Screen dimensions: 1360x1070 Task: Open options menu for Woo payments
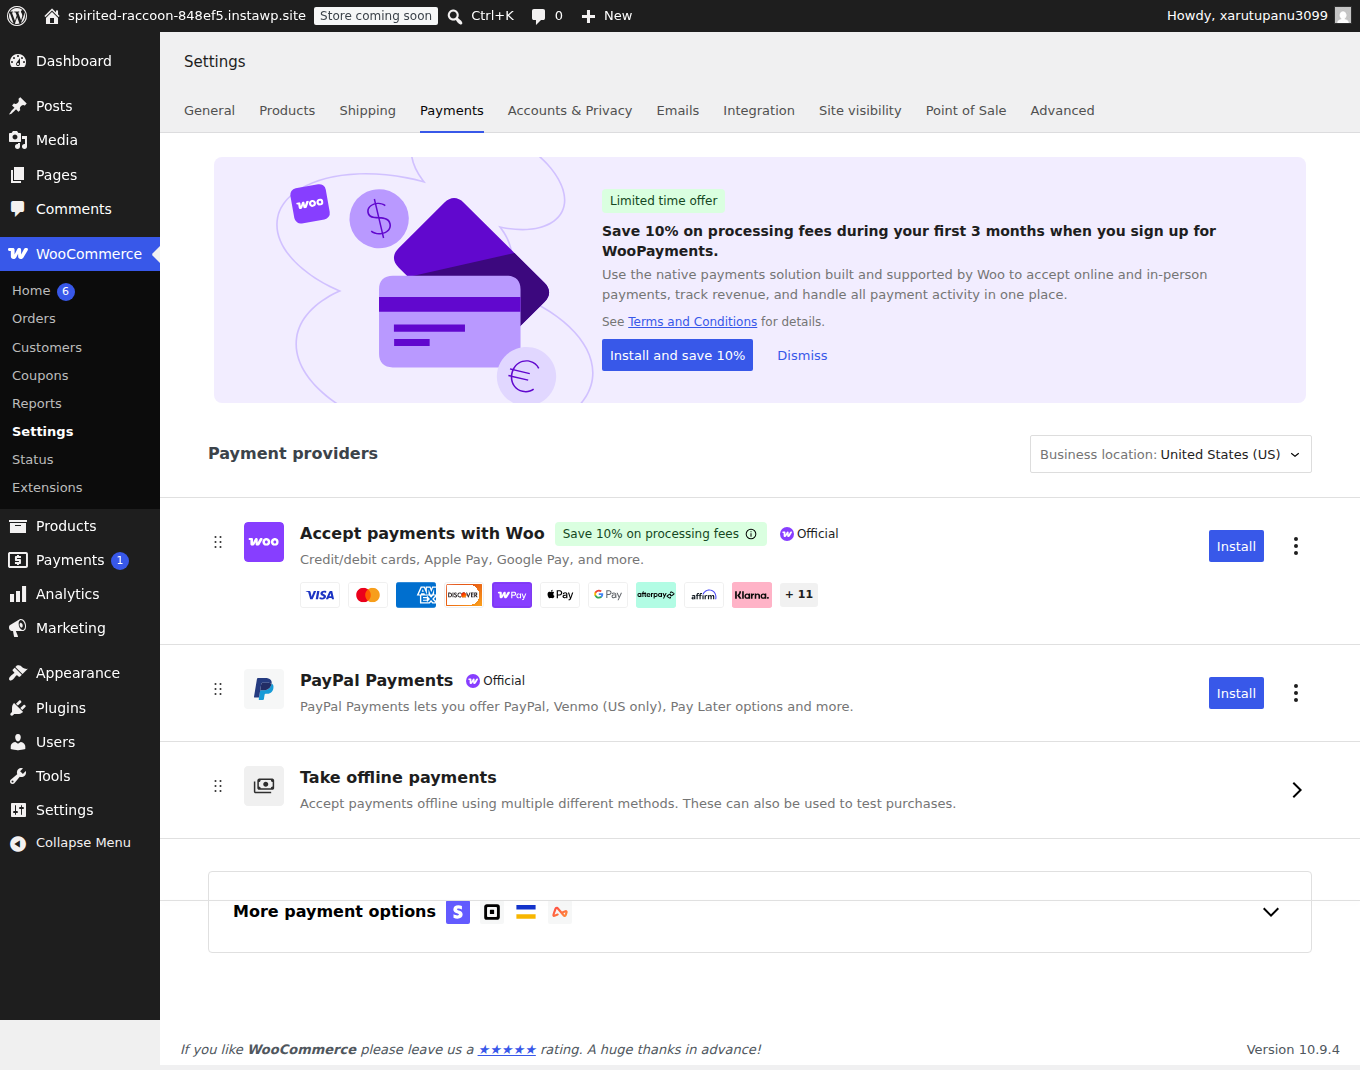1296,546
